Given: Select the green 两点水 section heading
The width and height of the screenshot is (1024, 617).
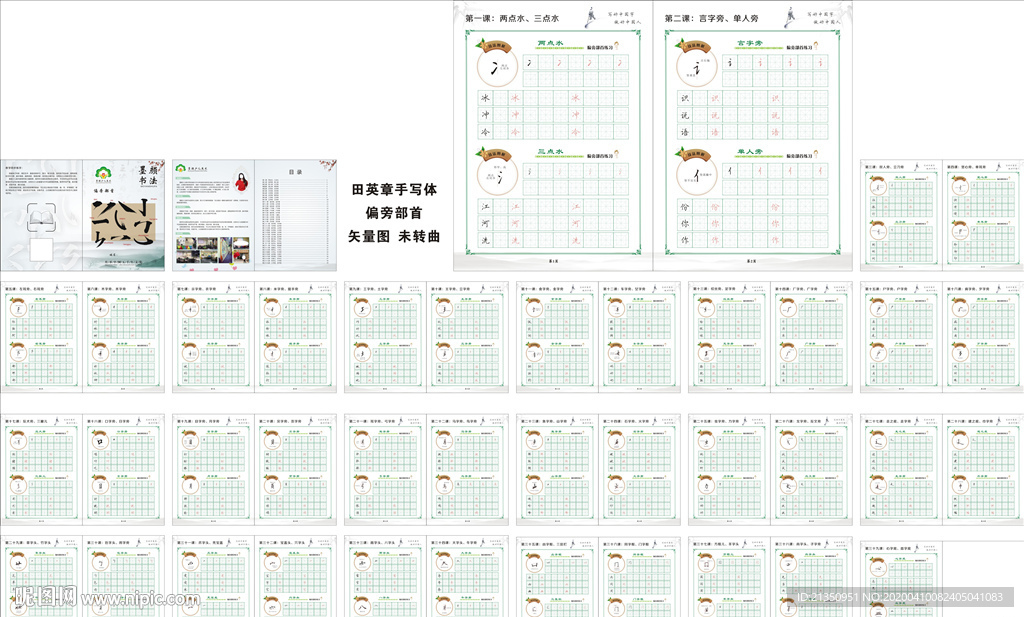Looking at the screenshot, I should tap(550, 43).
